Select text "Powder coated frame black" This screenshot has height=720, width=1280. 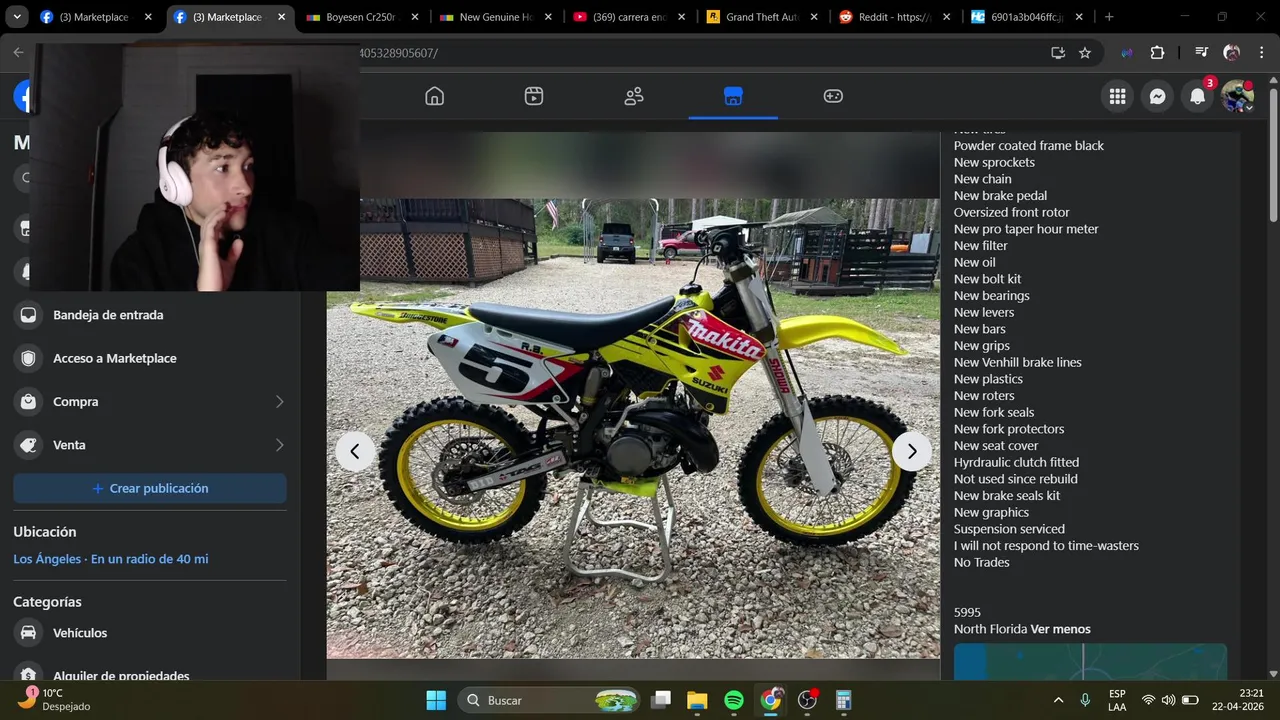click(1029, 145)
